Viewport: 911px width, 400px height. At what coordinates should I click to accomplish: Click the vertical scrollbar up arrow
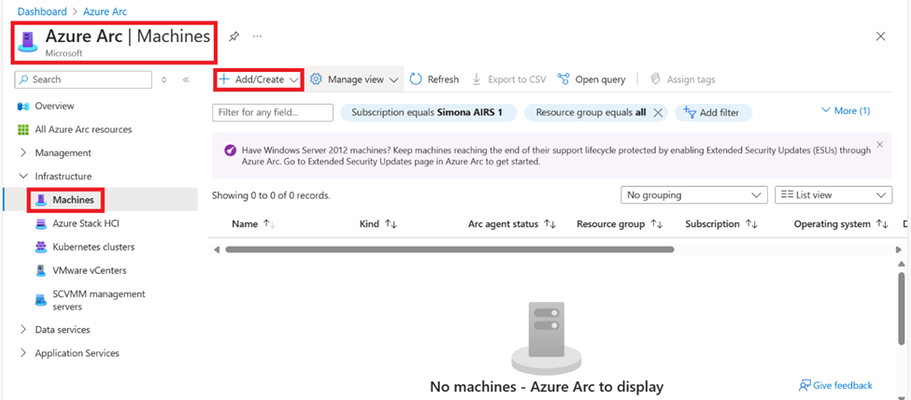901,264
